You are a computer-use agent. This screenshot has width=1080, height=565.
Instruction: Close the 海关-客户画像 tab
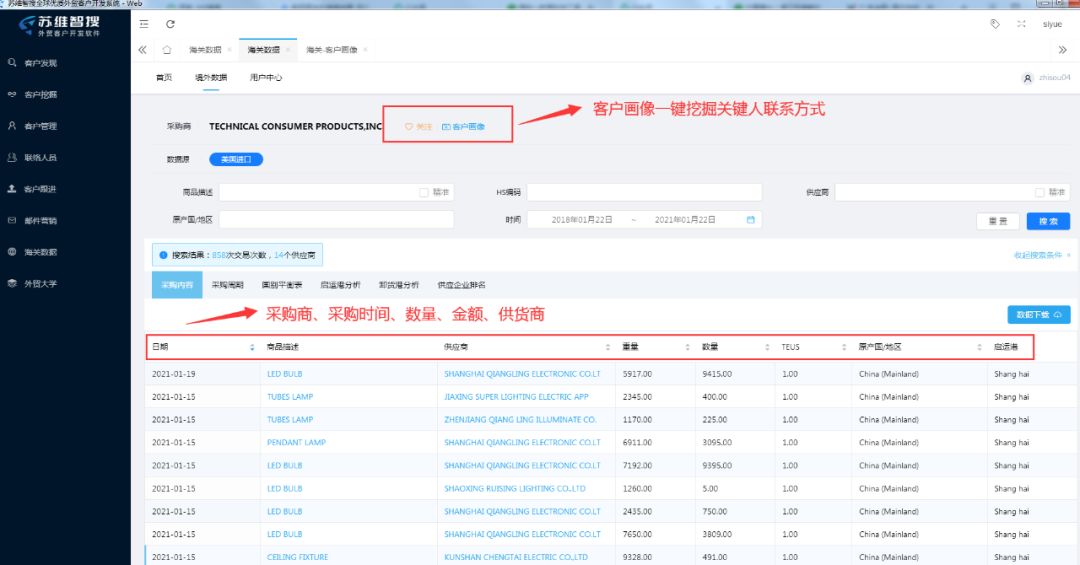pyautogui.click(x=365, y=50)
